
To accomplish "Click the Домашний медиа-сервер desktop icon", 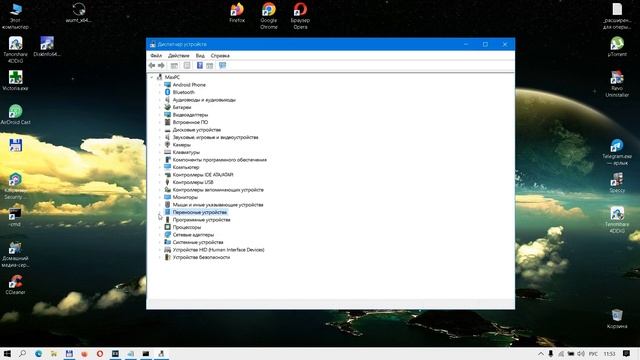I will tap(15, 254).
